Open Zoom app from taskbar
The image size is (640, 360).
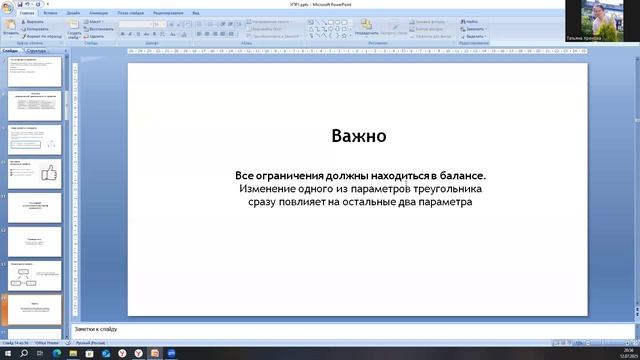pos(171,353)
